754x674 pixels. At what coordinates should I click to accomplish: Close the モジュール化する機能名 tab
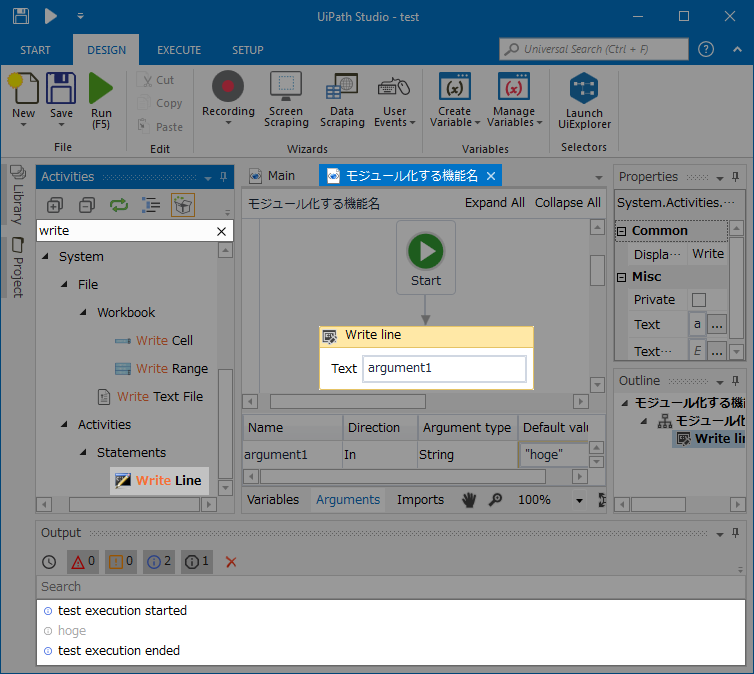[491, 176]
